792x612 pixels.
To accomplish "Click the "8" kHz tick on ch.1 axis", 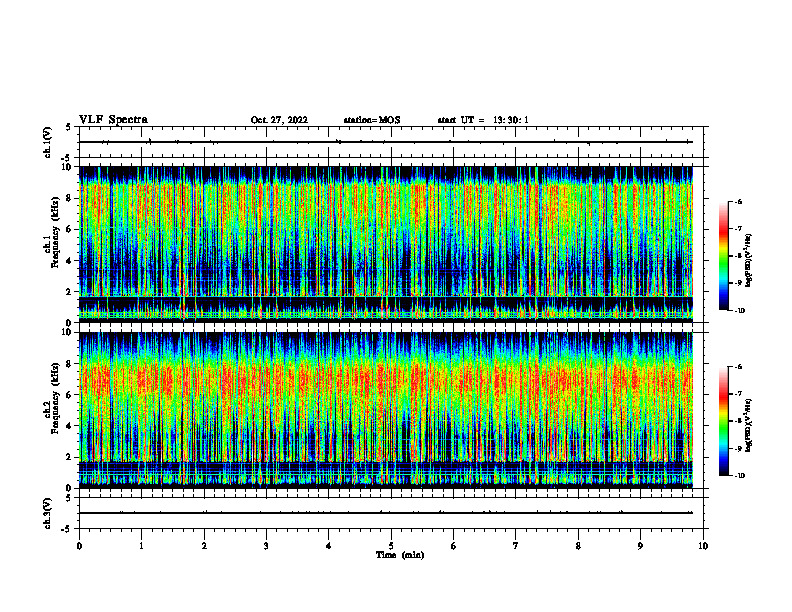I will pos(70,198).
